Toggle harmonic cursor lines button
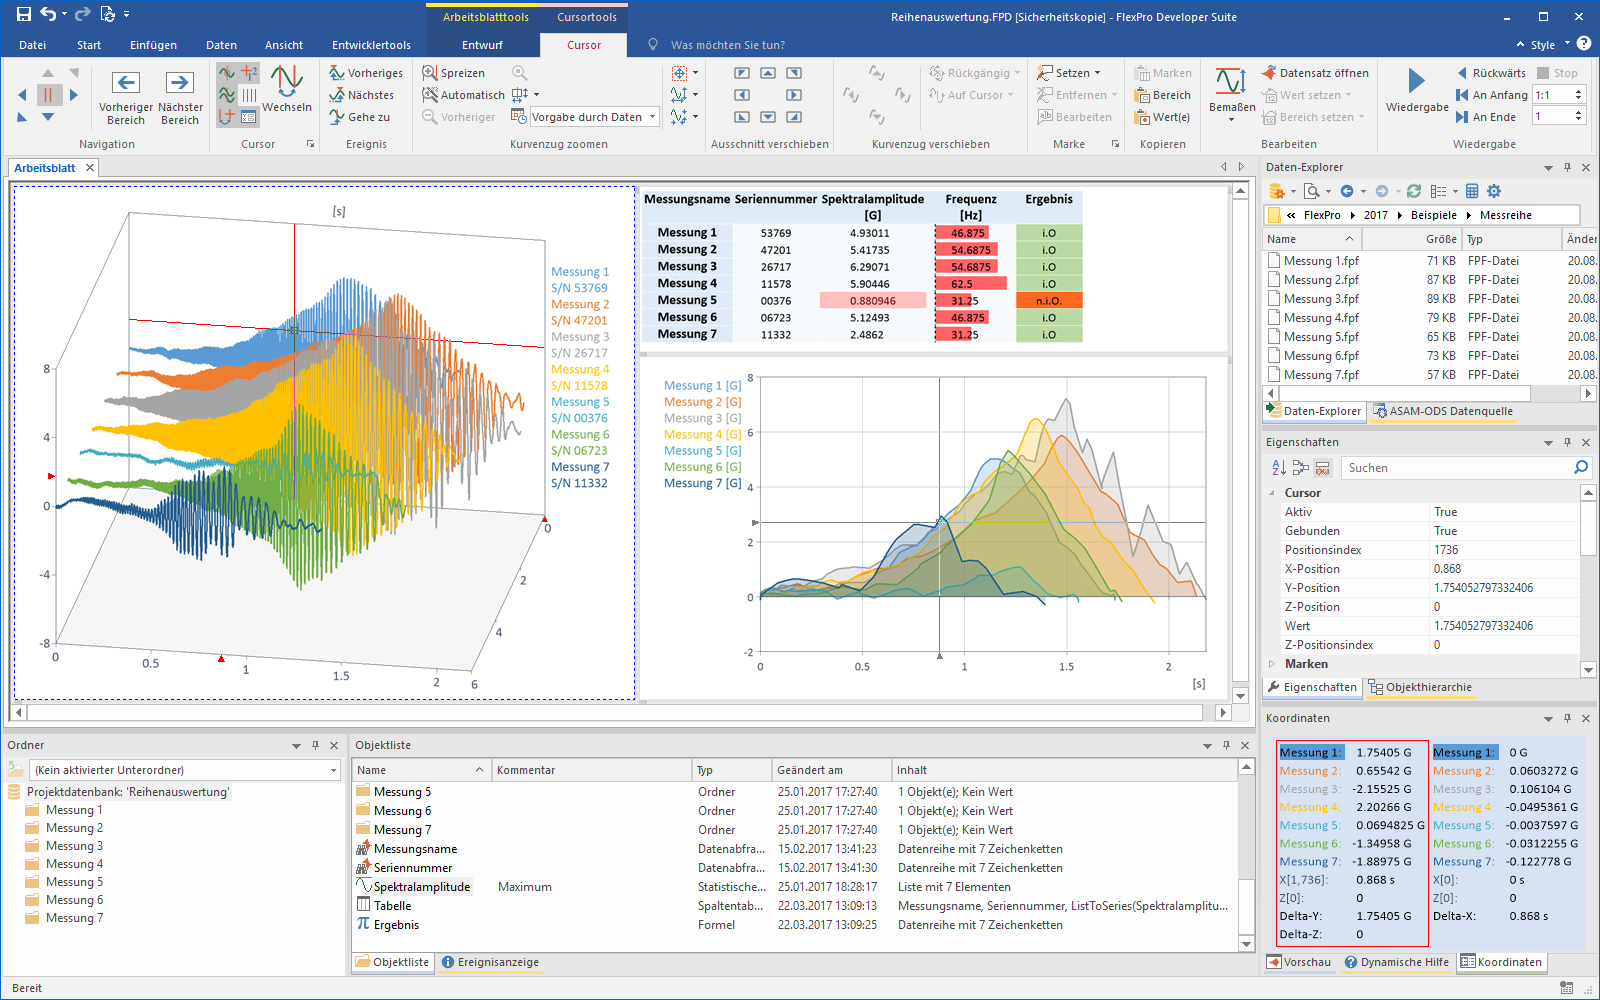Viewport: 1600px width, 1000px height. coord(249,95)
